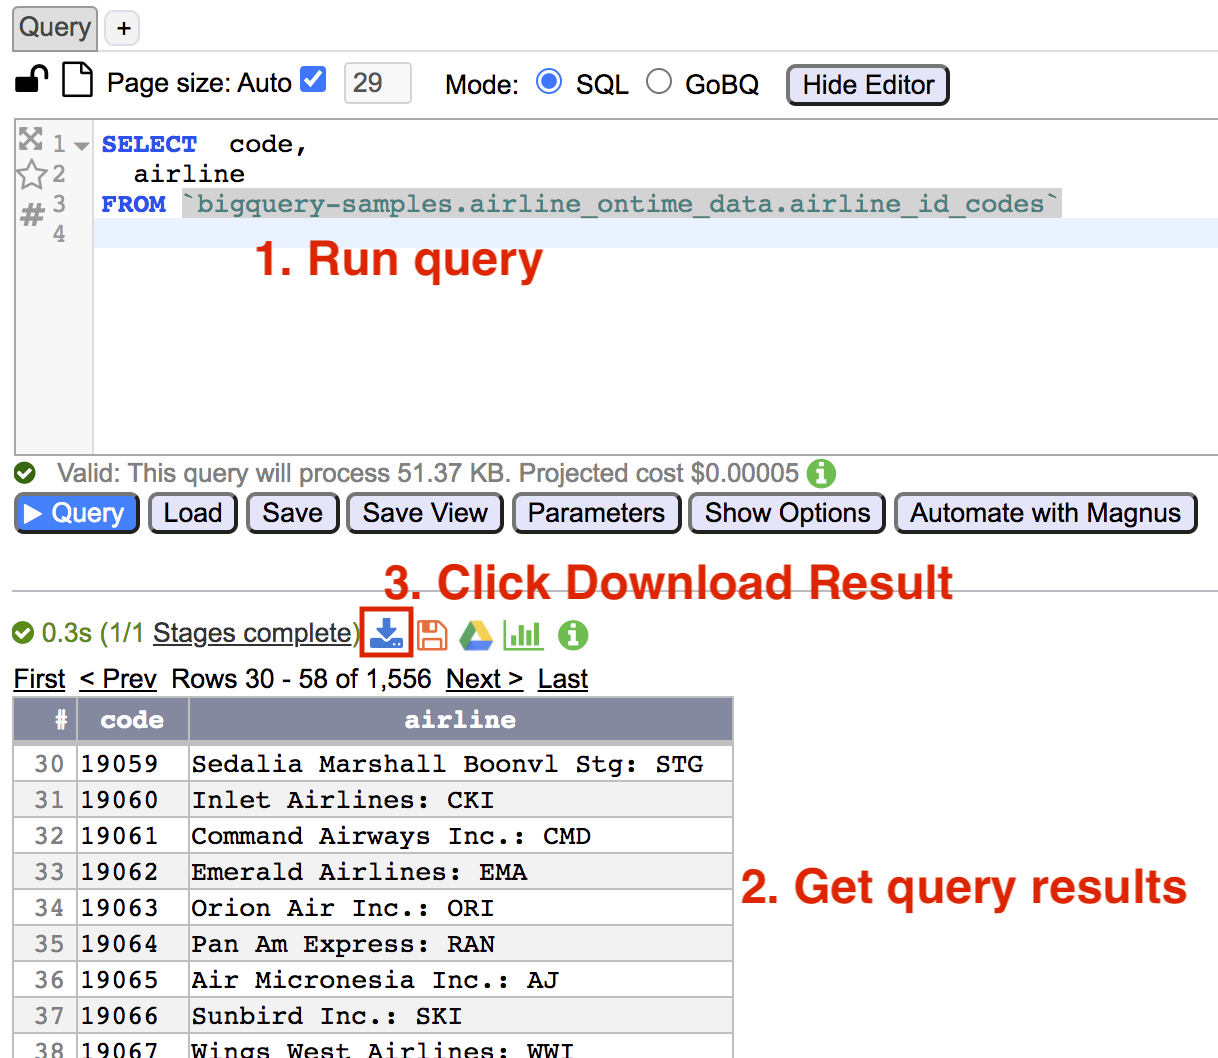Go to Next page of results
The width and height of the screenshot is (1218, 1058).
click(484, 679)
